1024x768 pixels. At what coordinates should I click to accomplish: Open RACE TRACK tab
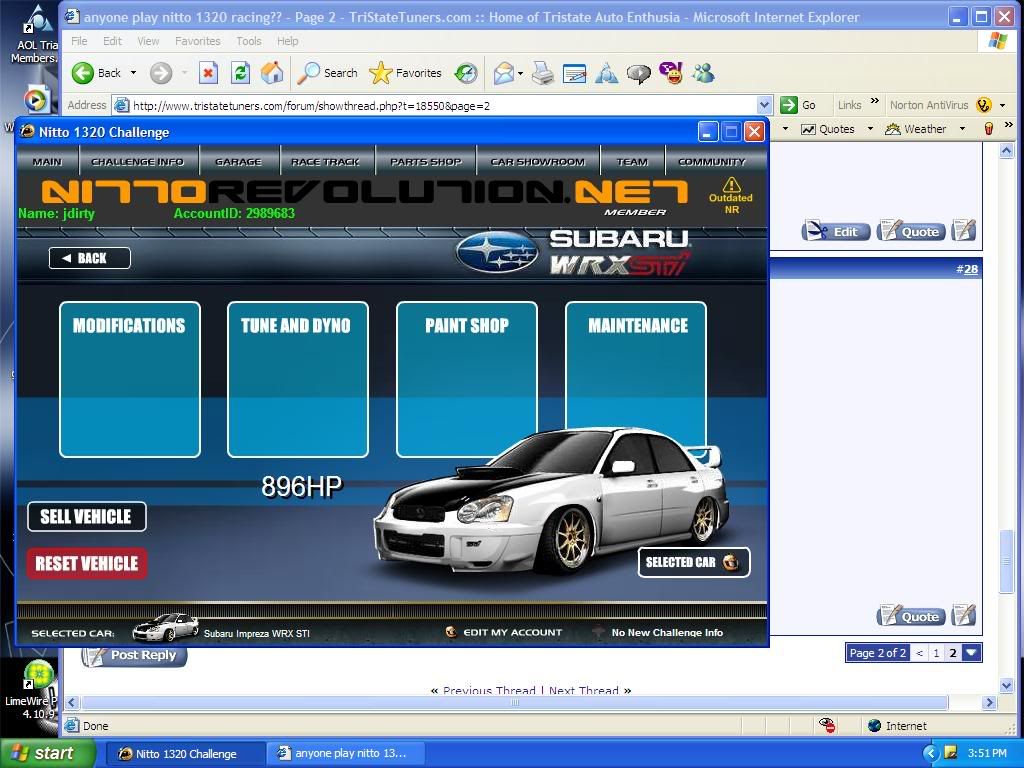[325, 161]
